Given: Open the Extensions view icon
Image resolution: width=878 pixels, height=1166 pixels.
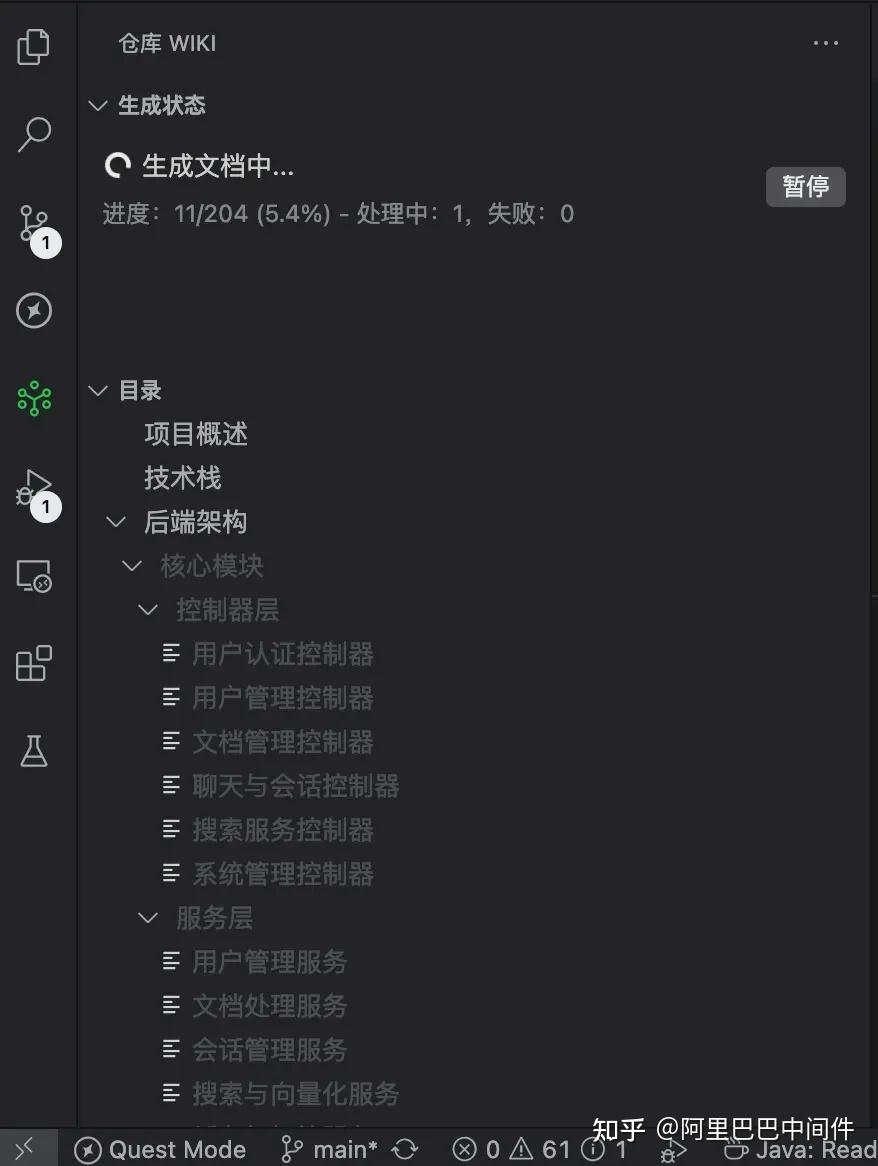Looking at the screenshot, I should pyautogui.click(x=35, y=663).
